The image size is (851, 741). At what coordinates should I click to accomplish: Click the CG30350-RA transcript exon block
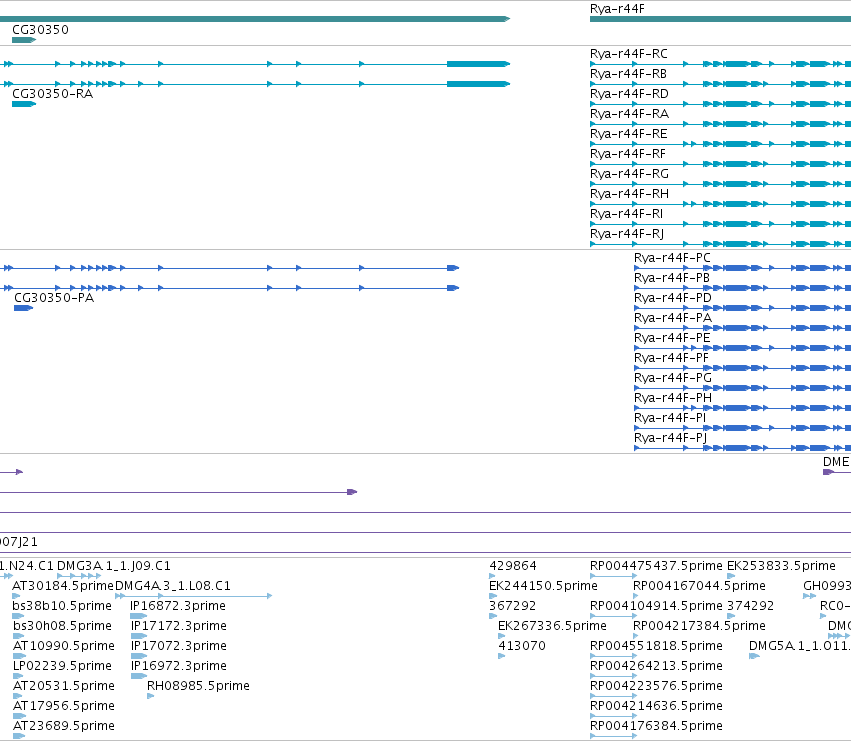coord(24,104)
